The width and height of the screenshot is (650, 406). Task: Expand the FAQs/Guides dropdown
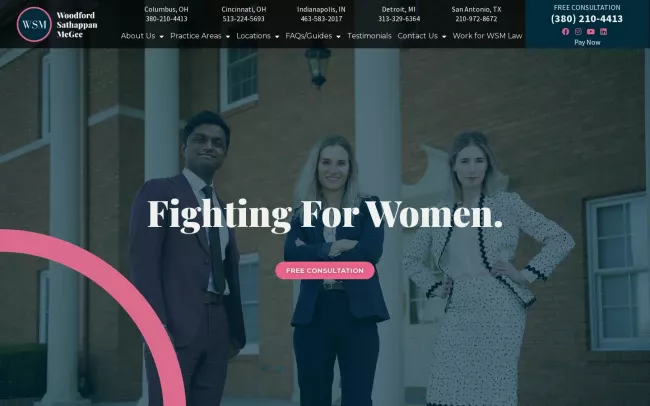click(x=313, y=36)
